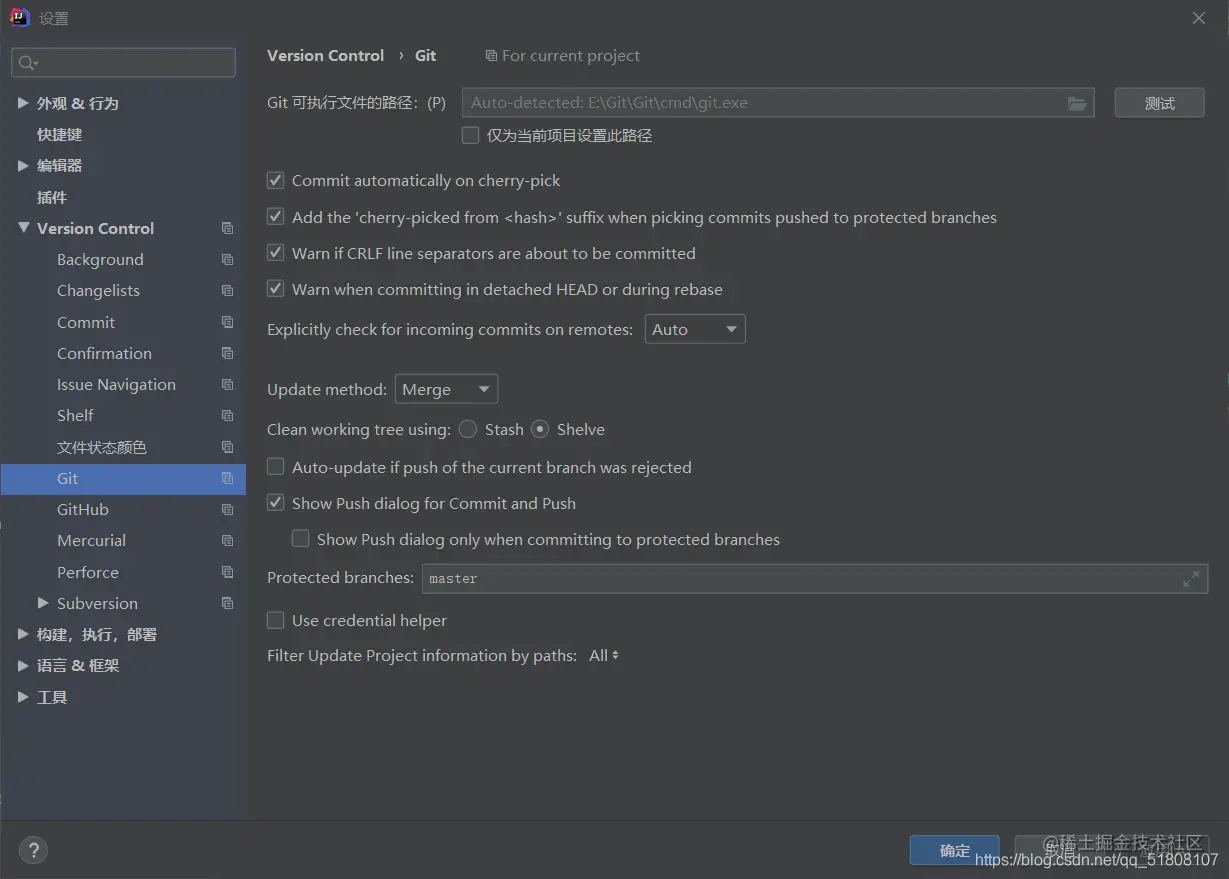Check '仅为当前项目设置此路径' checkbox
The image size is (1229, 879).
coord(470,135)
